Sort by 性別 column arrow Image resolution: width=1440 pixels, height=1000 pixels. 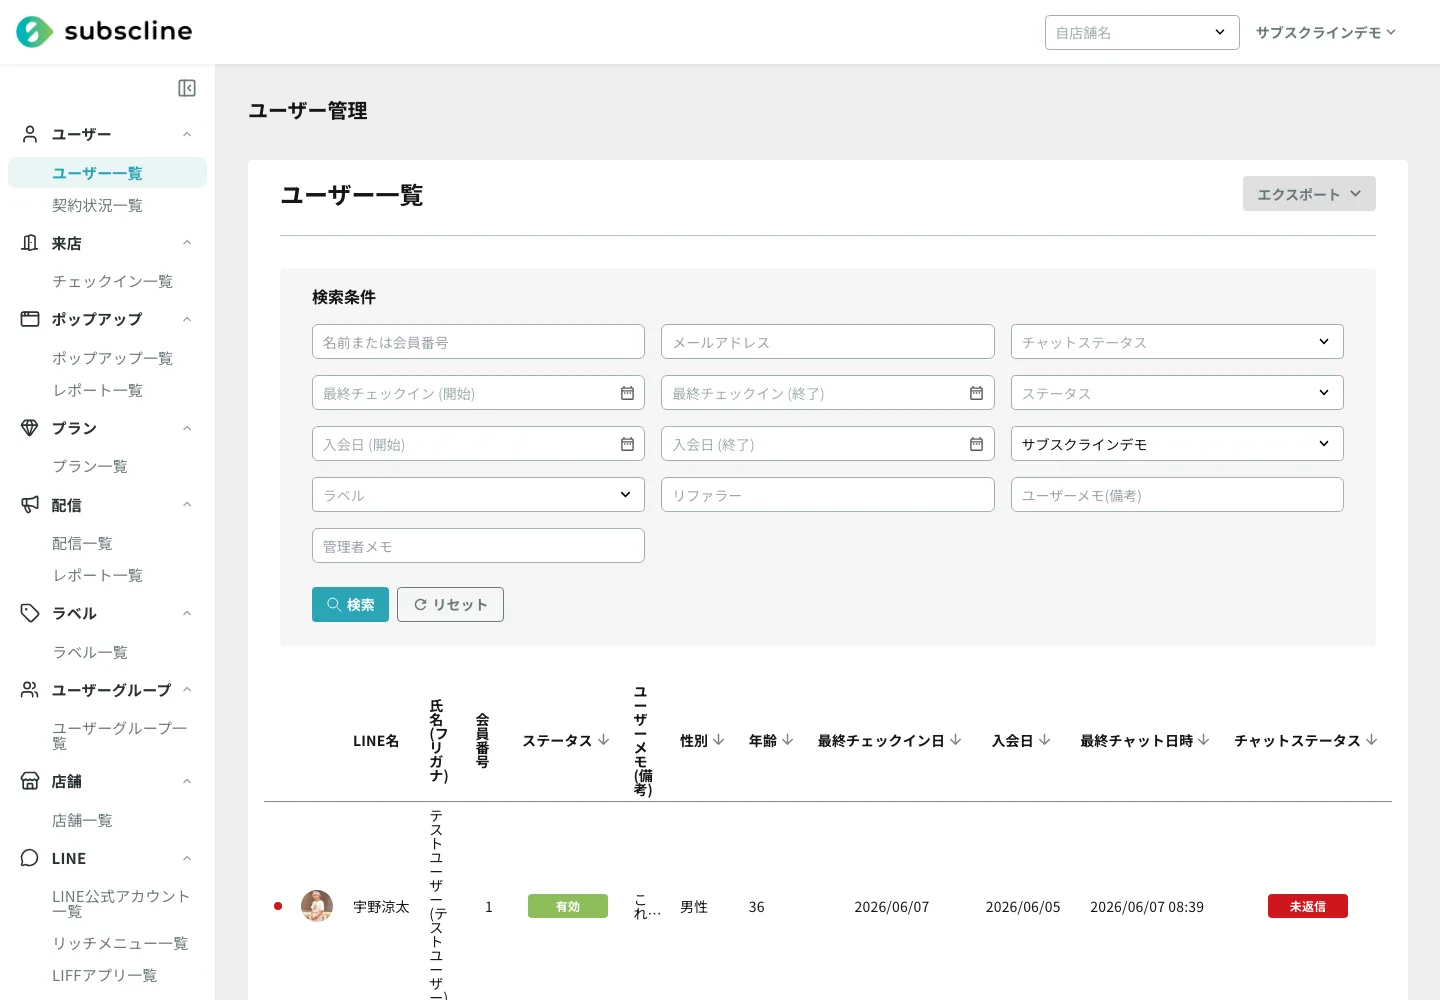point(718,740)
